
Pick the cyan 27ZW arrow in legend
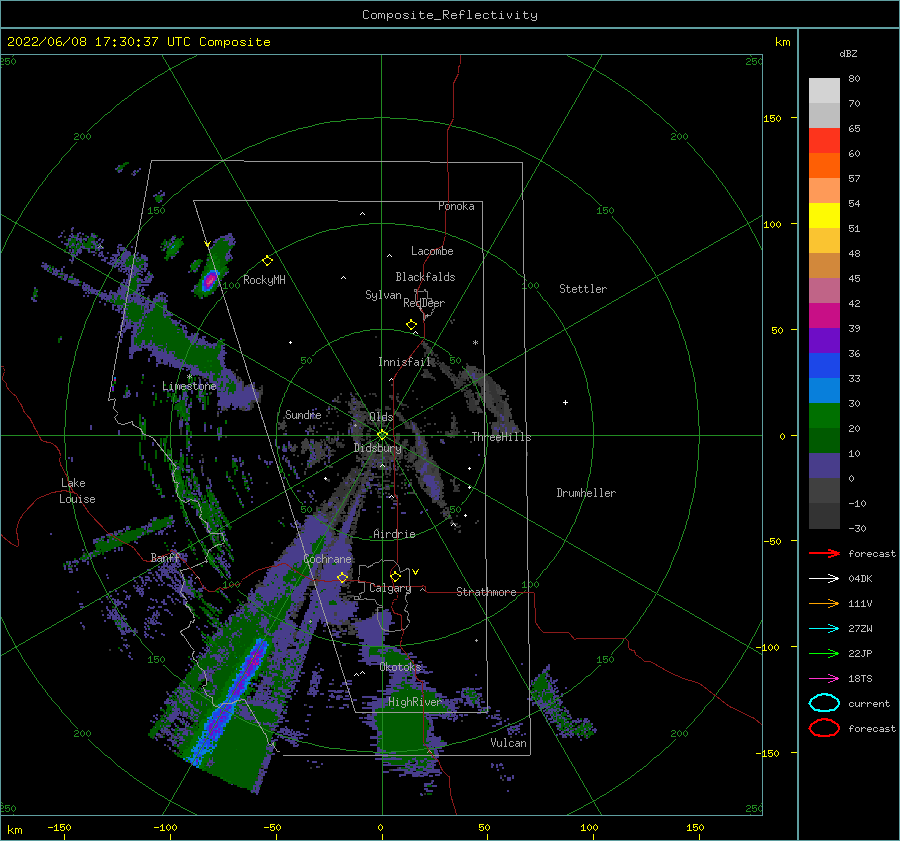click(x=824, y=628)
